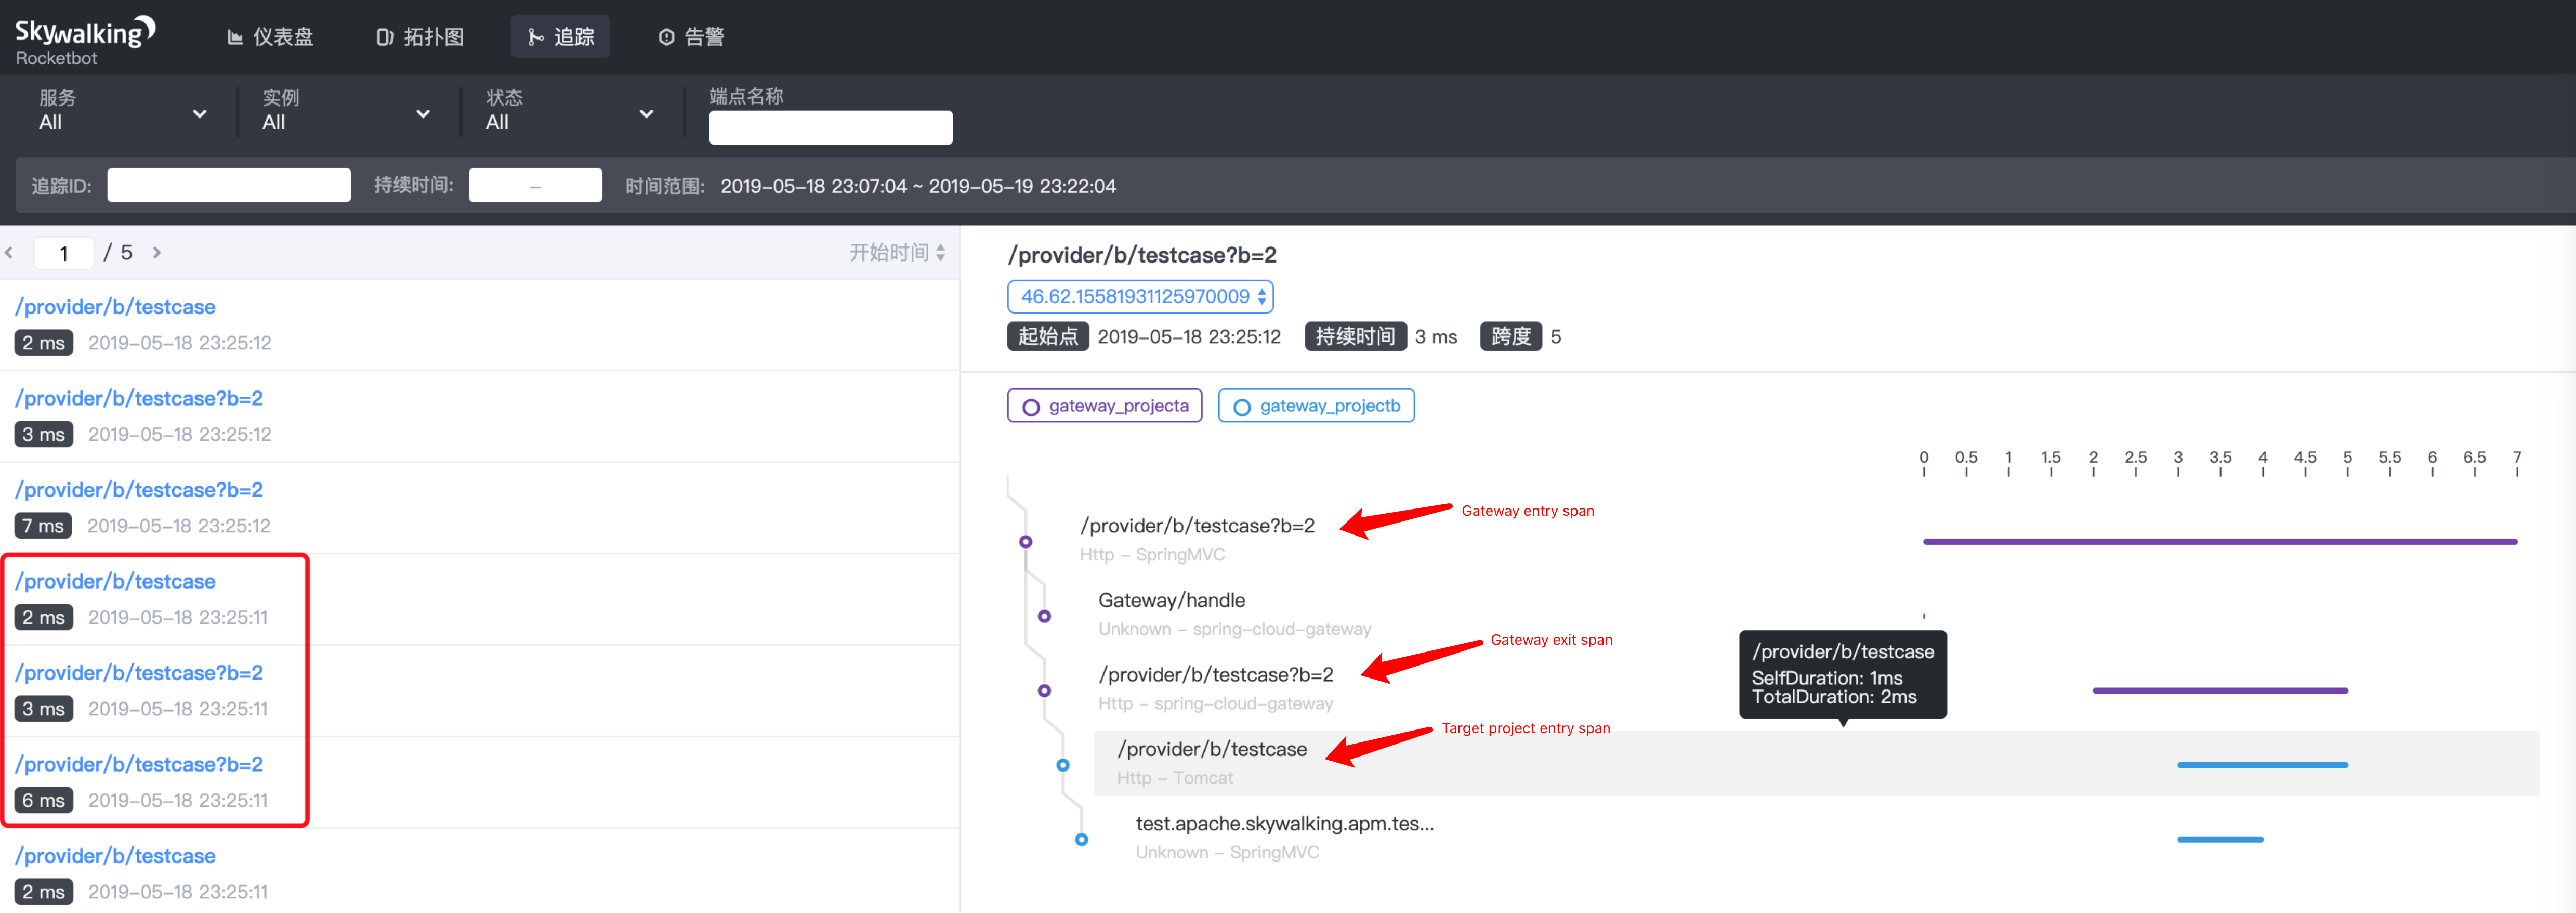
Task: Select the test.apache.skywalking.apm.tes... span
Action: (1284, 837)
